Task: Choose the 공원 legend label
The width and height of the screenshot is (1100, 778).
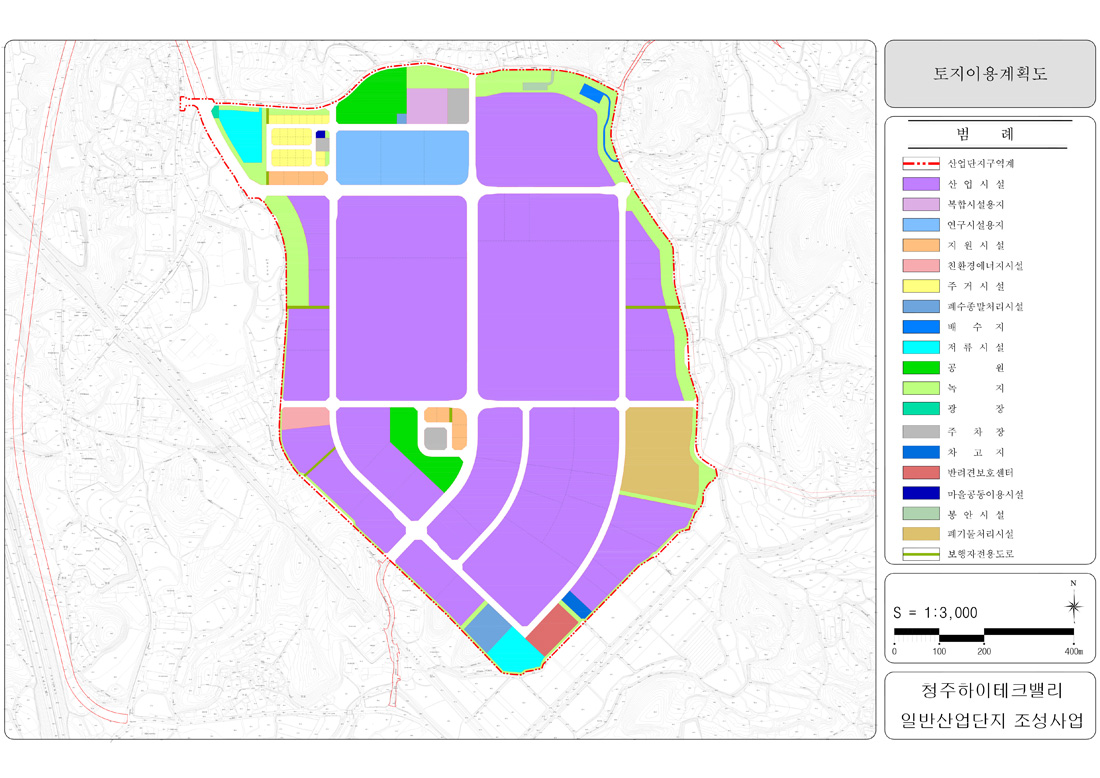Action: (x=976, y=368)
